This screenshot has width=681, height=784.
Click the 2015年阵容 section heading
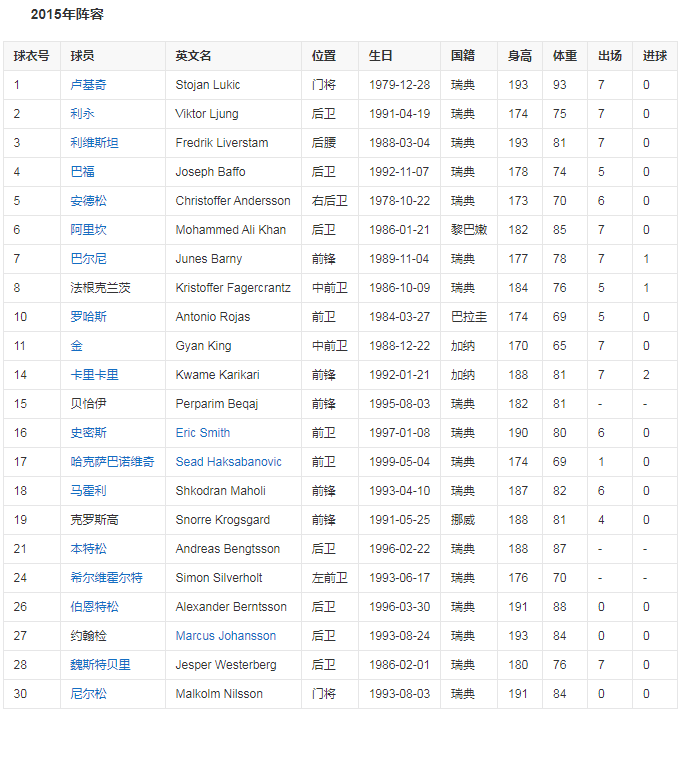point(67,15)
